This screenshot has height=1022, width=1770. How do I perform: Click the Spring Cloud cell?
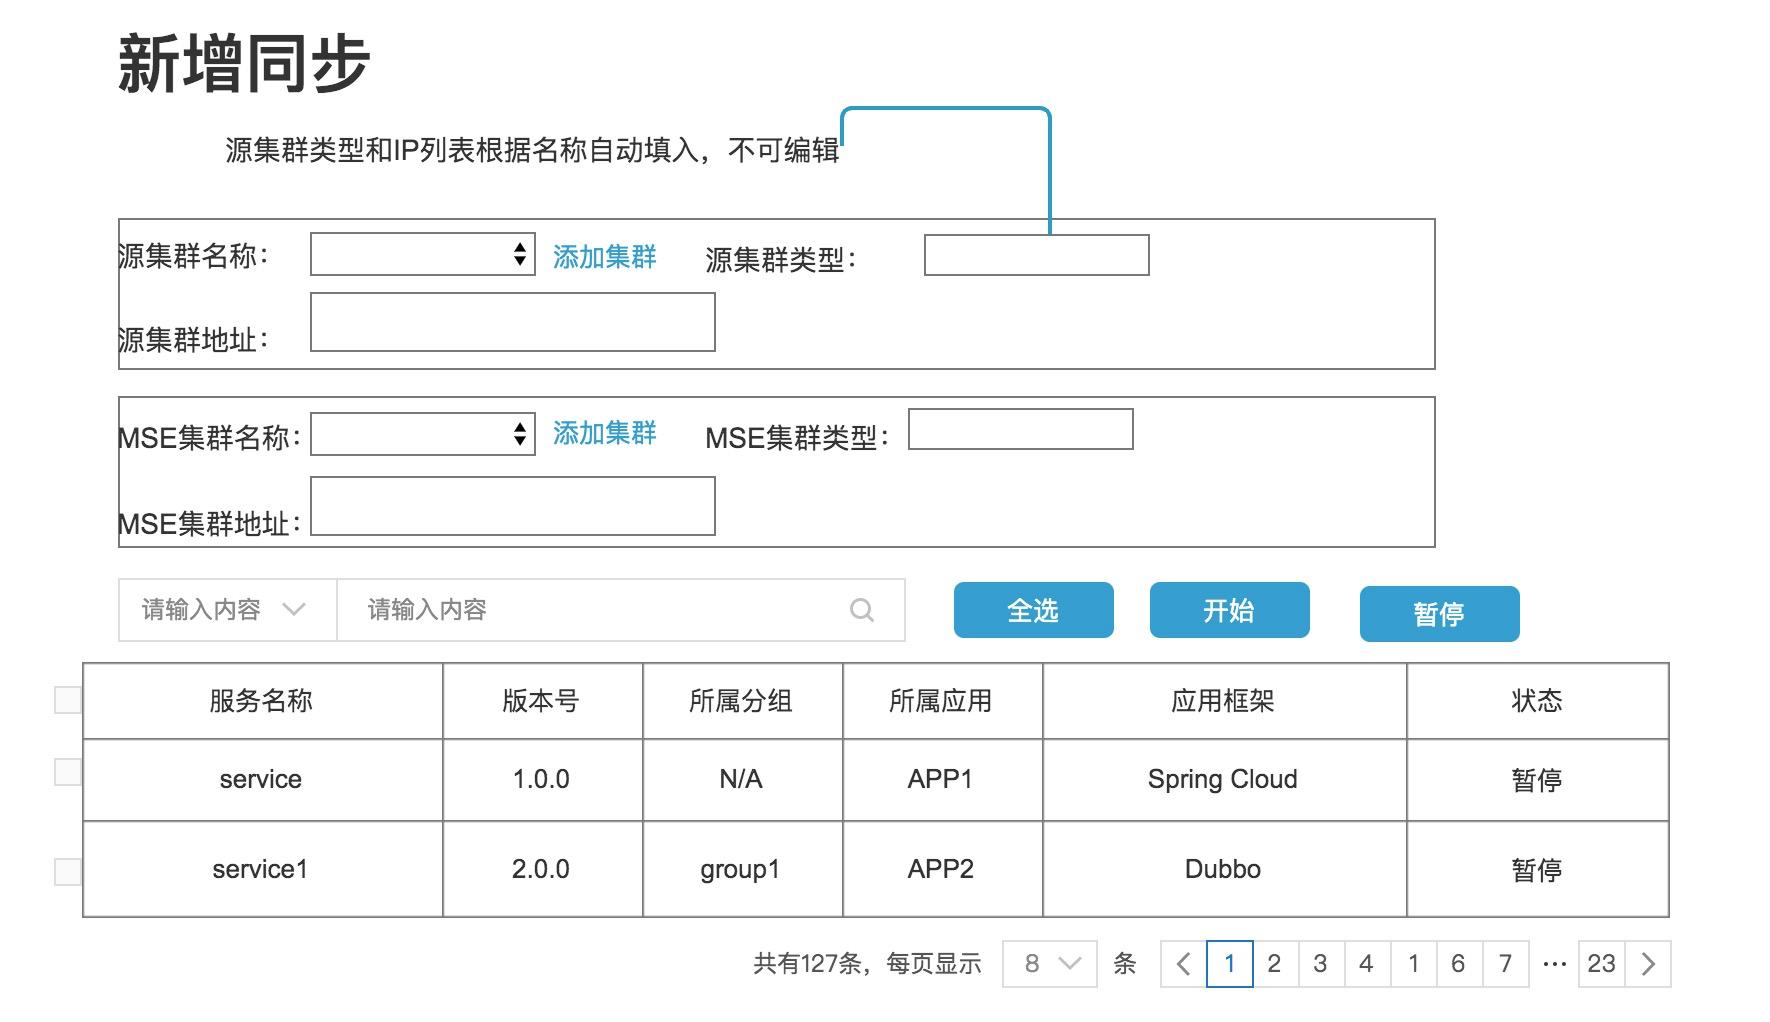click(1224, 780)
